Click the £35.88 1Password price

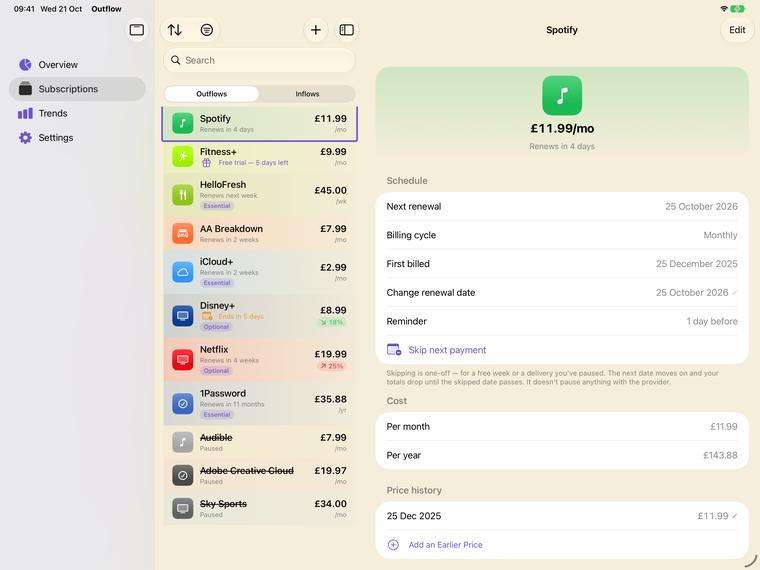coord(331,399)
